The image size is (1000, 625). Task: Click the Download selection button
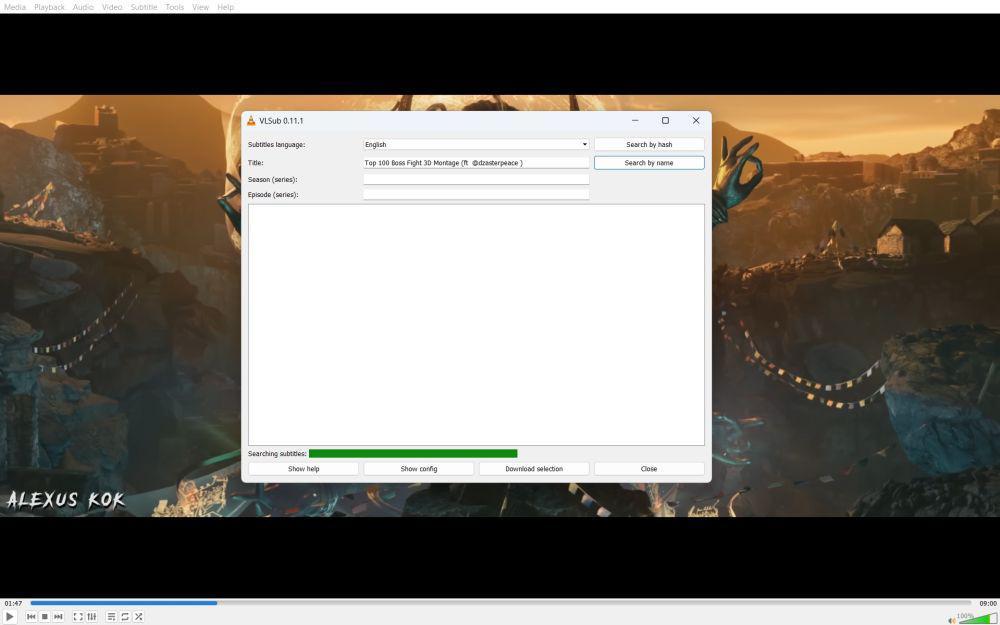click(534, 469)
